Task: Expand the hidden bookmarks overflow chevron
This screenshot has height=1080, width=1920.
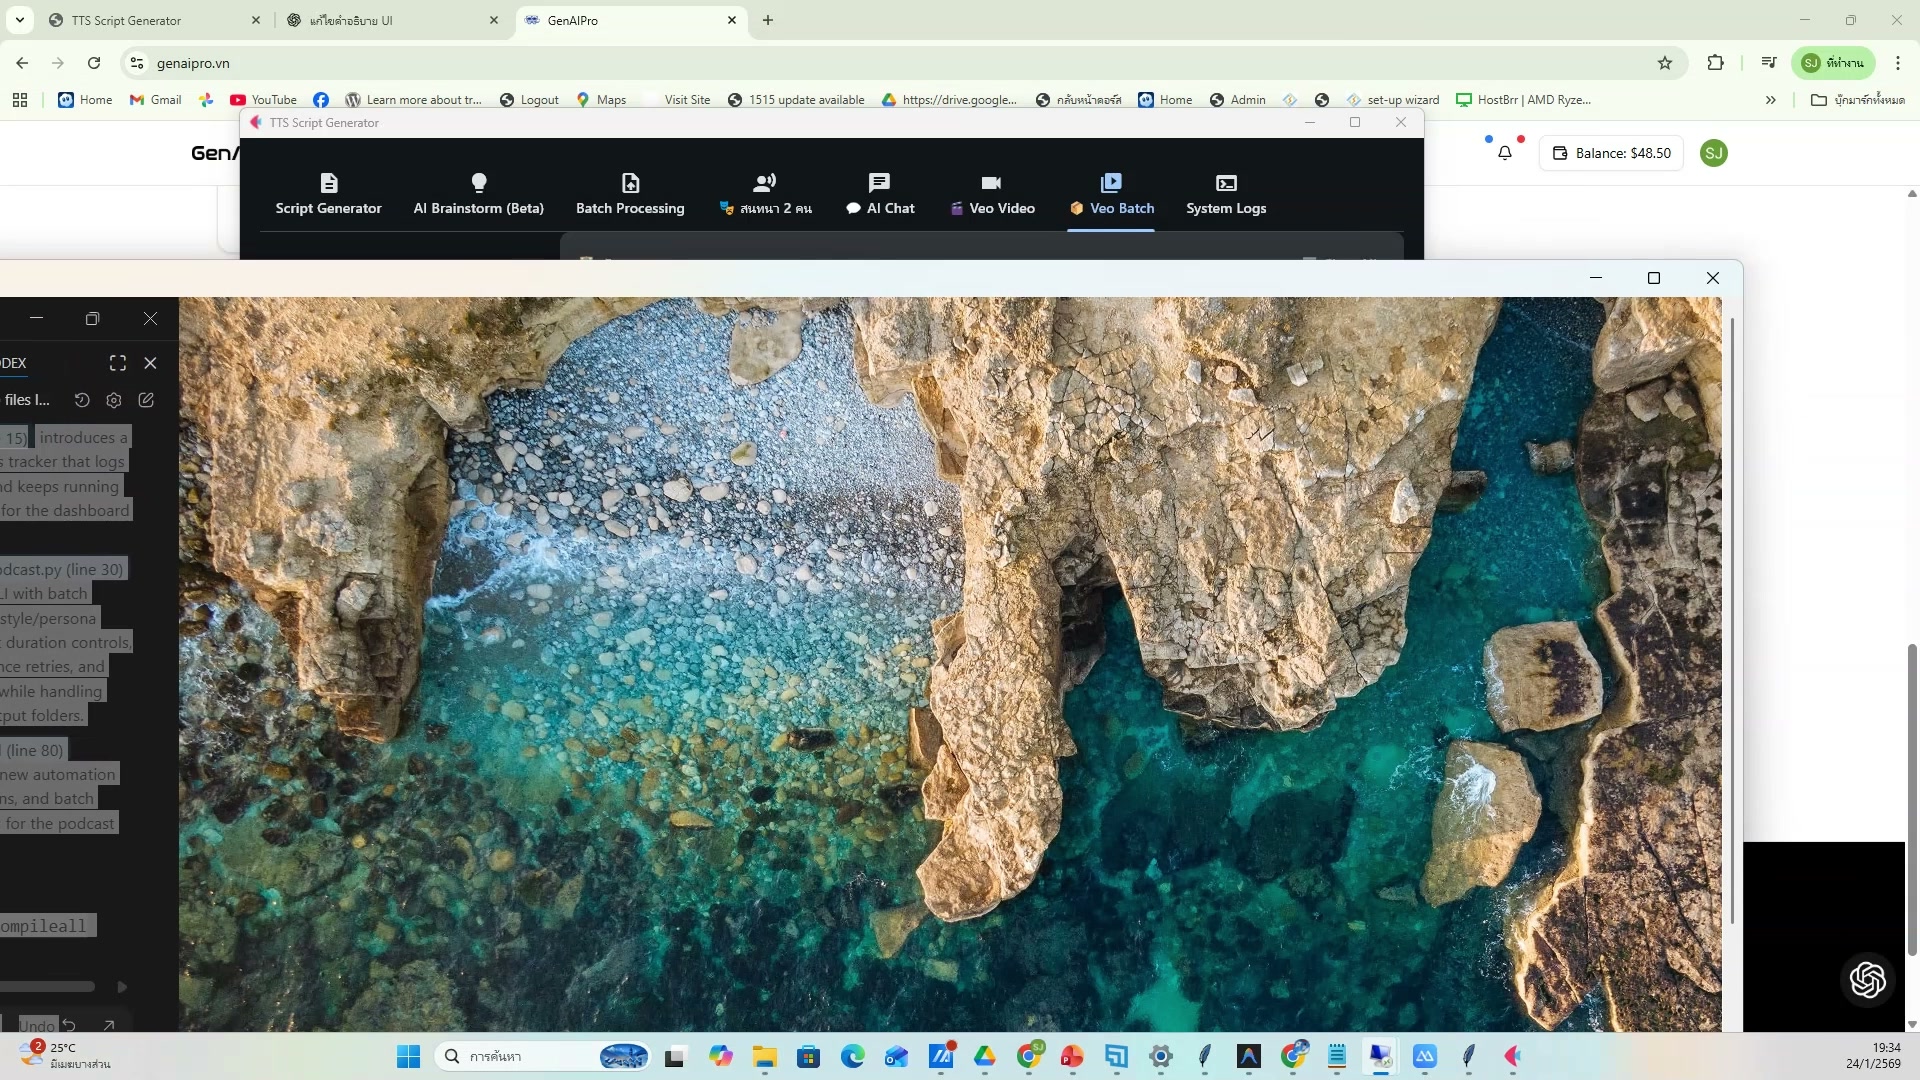Action: click(1770, 100)
